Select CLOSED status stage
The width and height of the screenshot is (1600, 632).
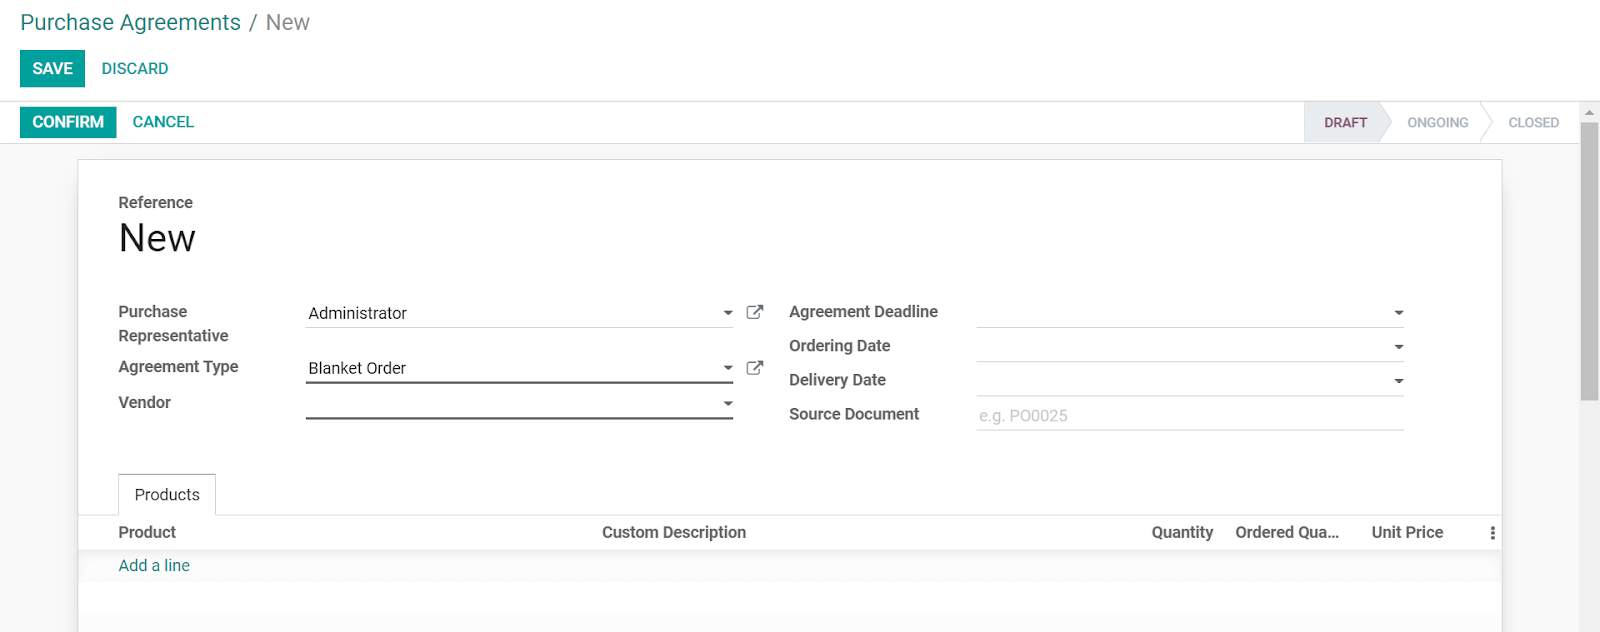[1533, 122]
